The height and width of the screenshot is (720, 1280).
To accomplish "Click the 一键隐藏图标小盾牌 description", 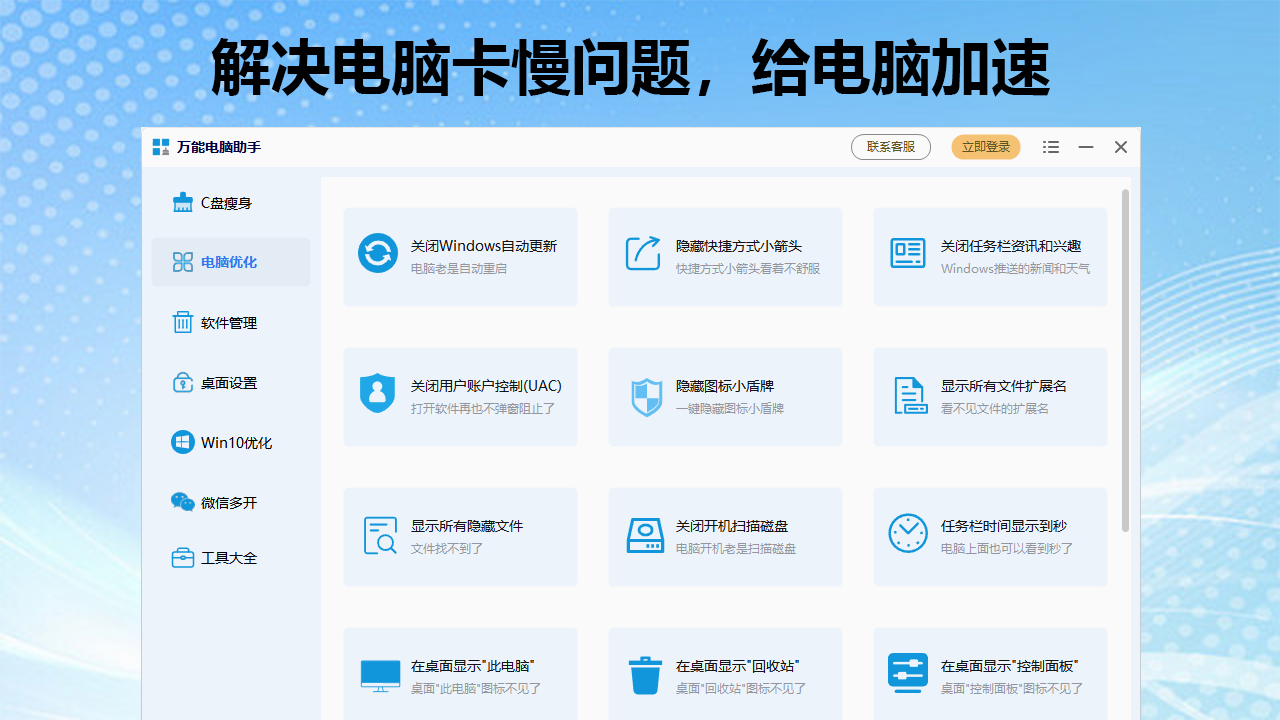I will click(730, 409).
